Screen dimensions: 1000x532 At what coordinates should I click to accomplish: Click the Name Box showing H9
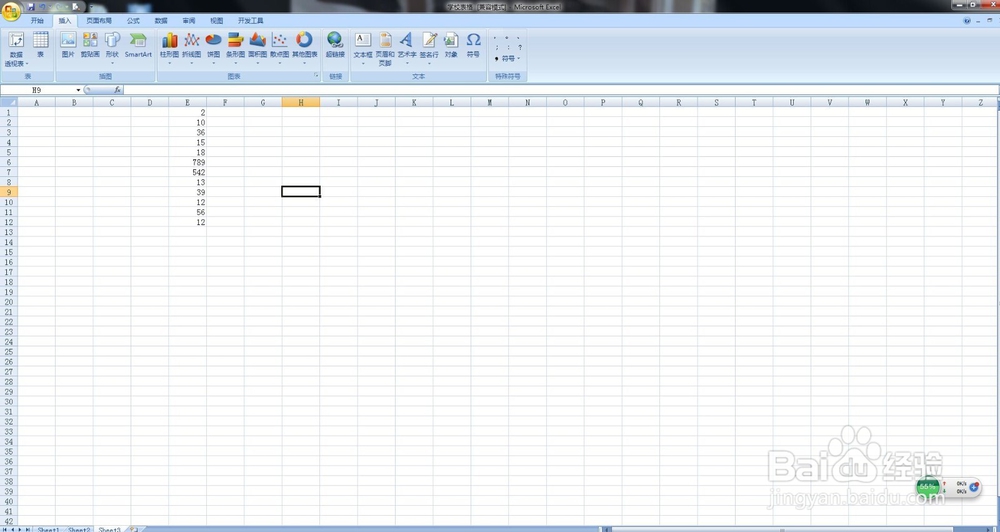pos(37,90)
